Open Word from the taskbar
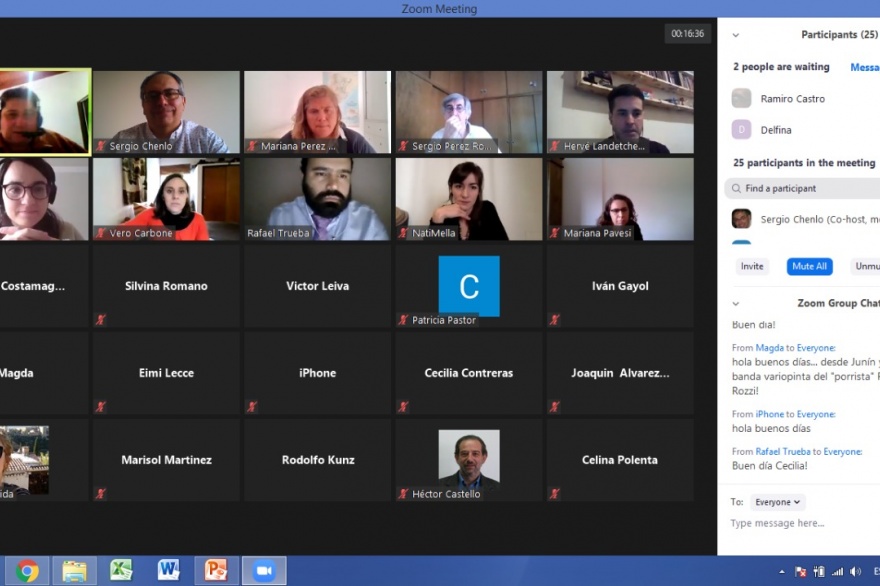This screenshot has width=880, height=586. point(168,570)
